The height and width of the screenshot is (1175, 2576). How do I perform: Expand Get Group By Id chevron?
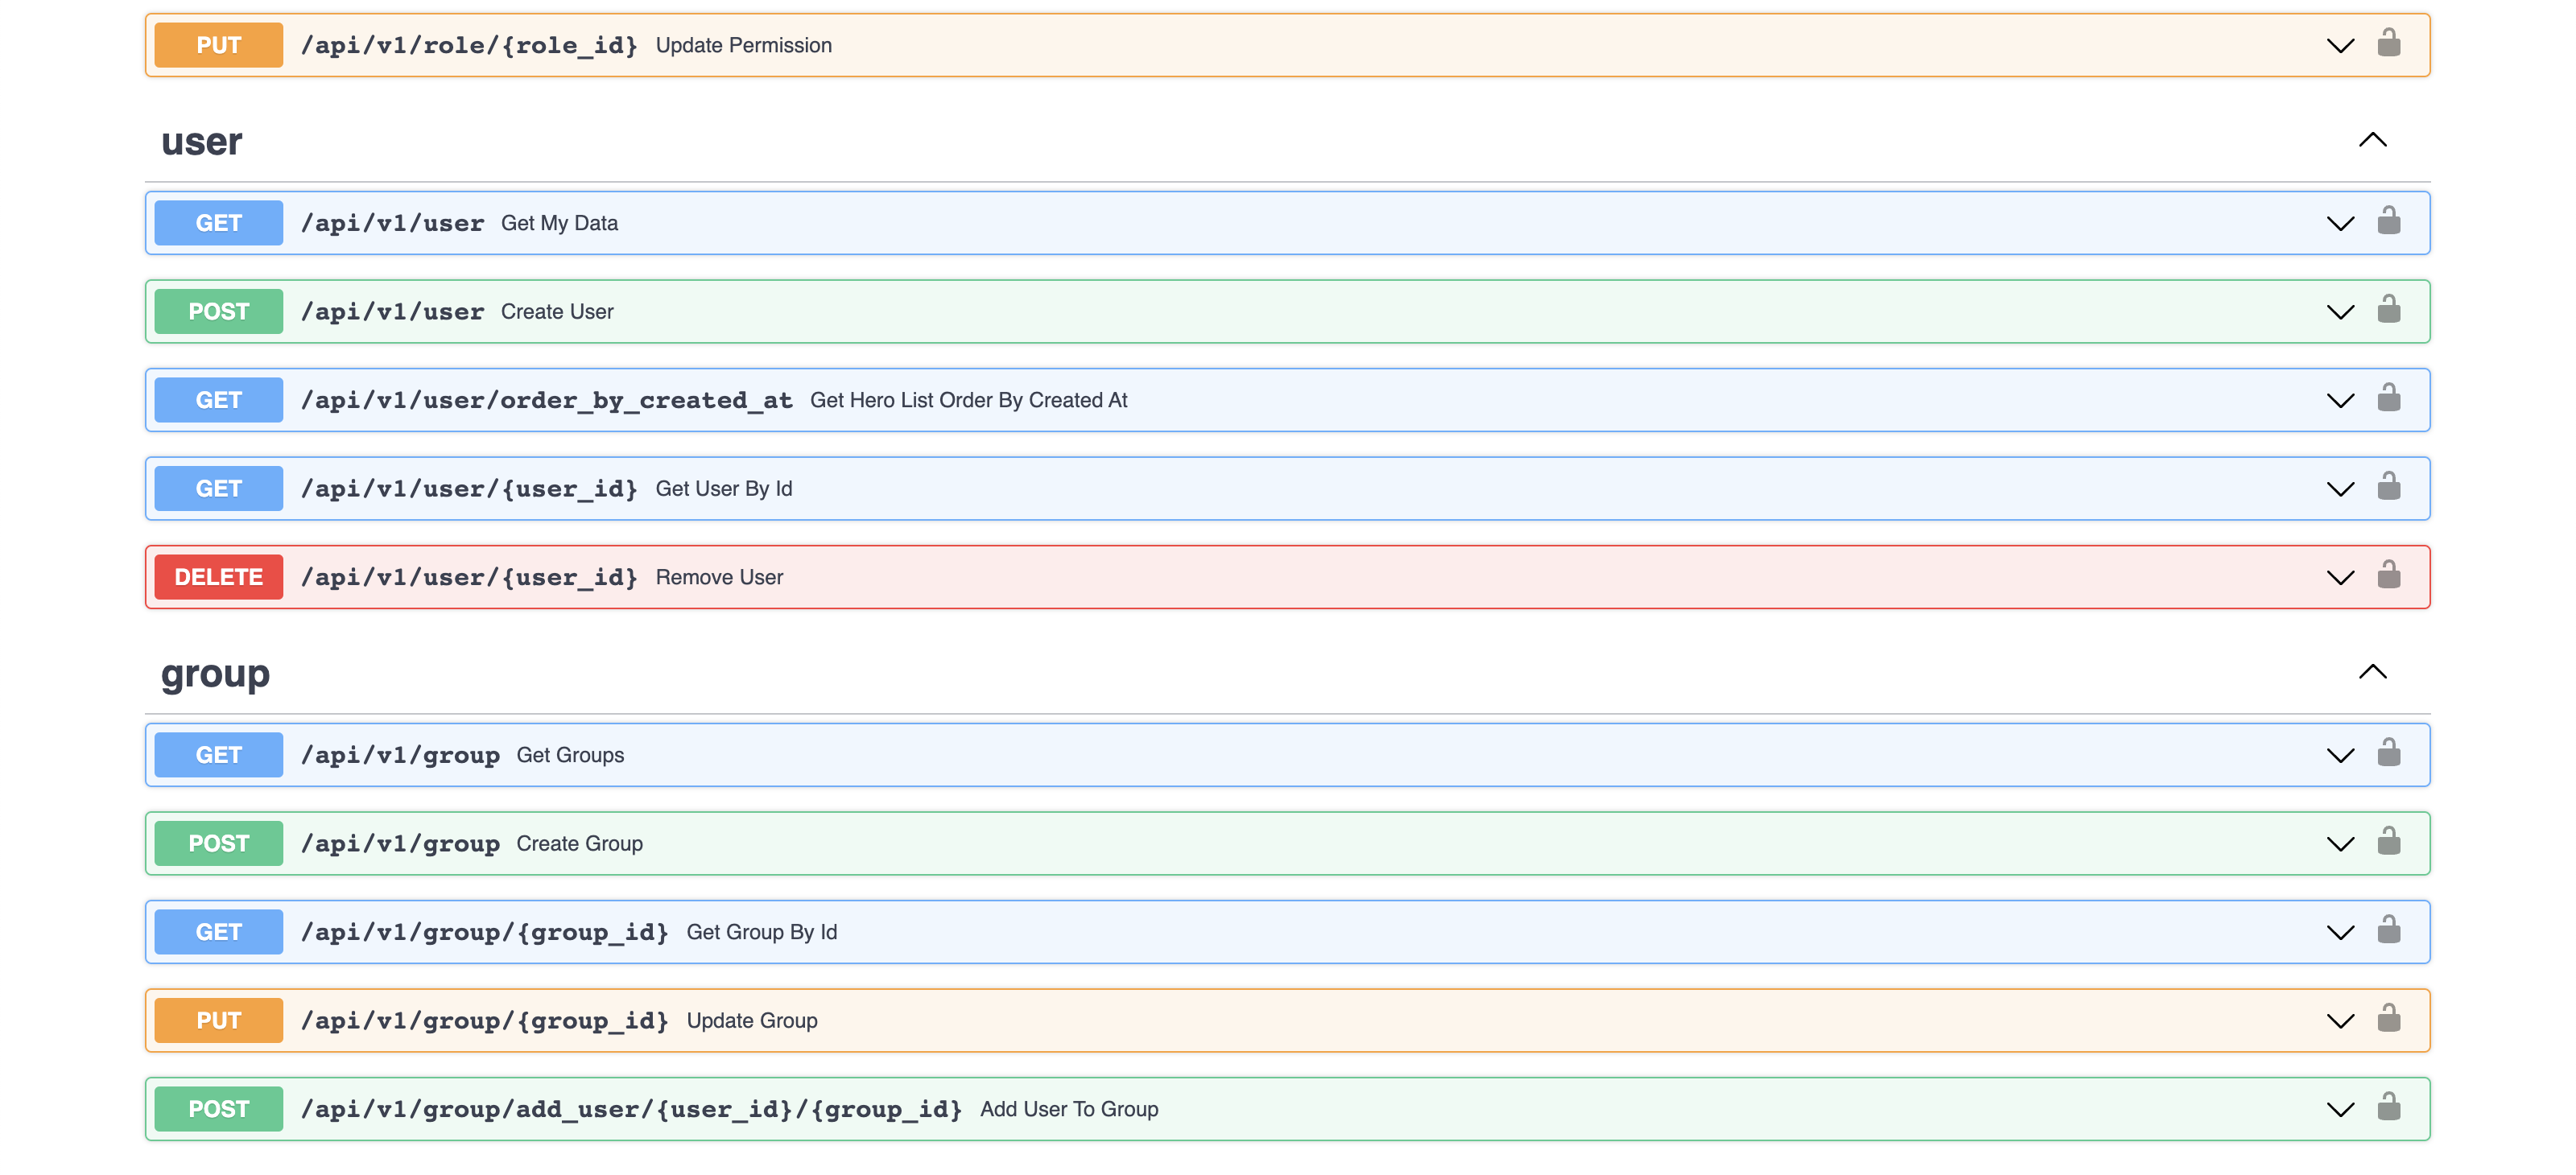[x=2340, y=933]
